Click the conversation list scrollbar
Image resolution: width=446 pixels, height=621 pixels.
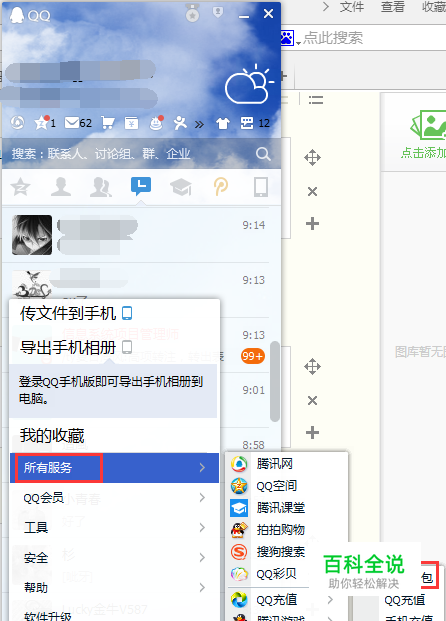[275, 381]
